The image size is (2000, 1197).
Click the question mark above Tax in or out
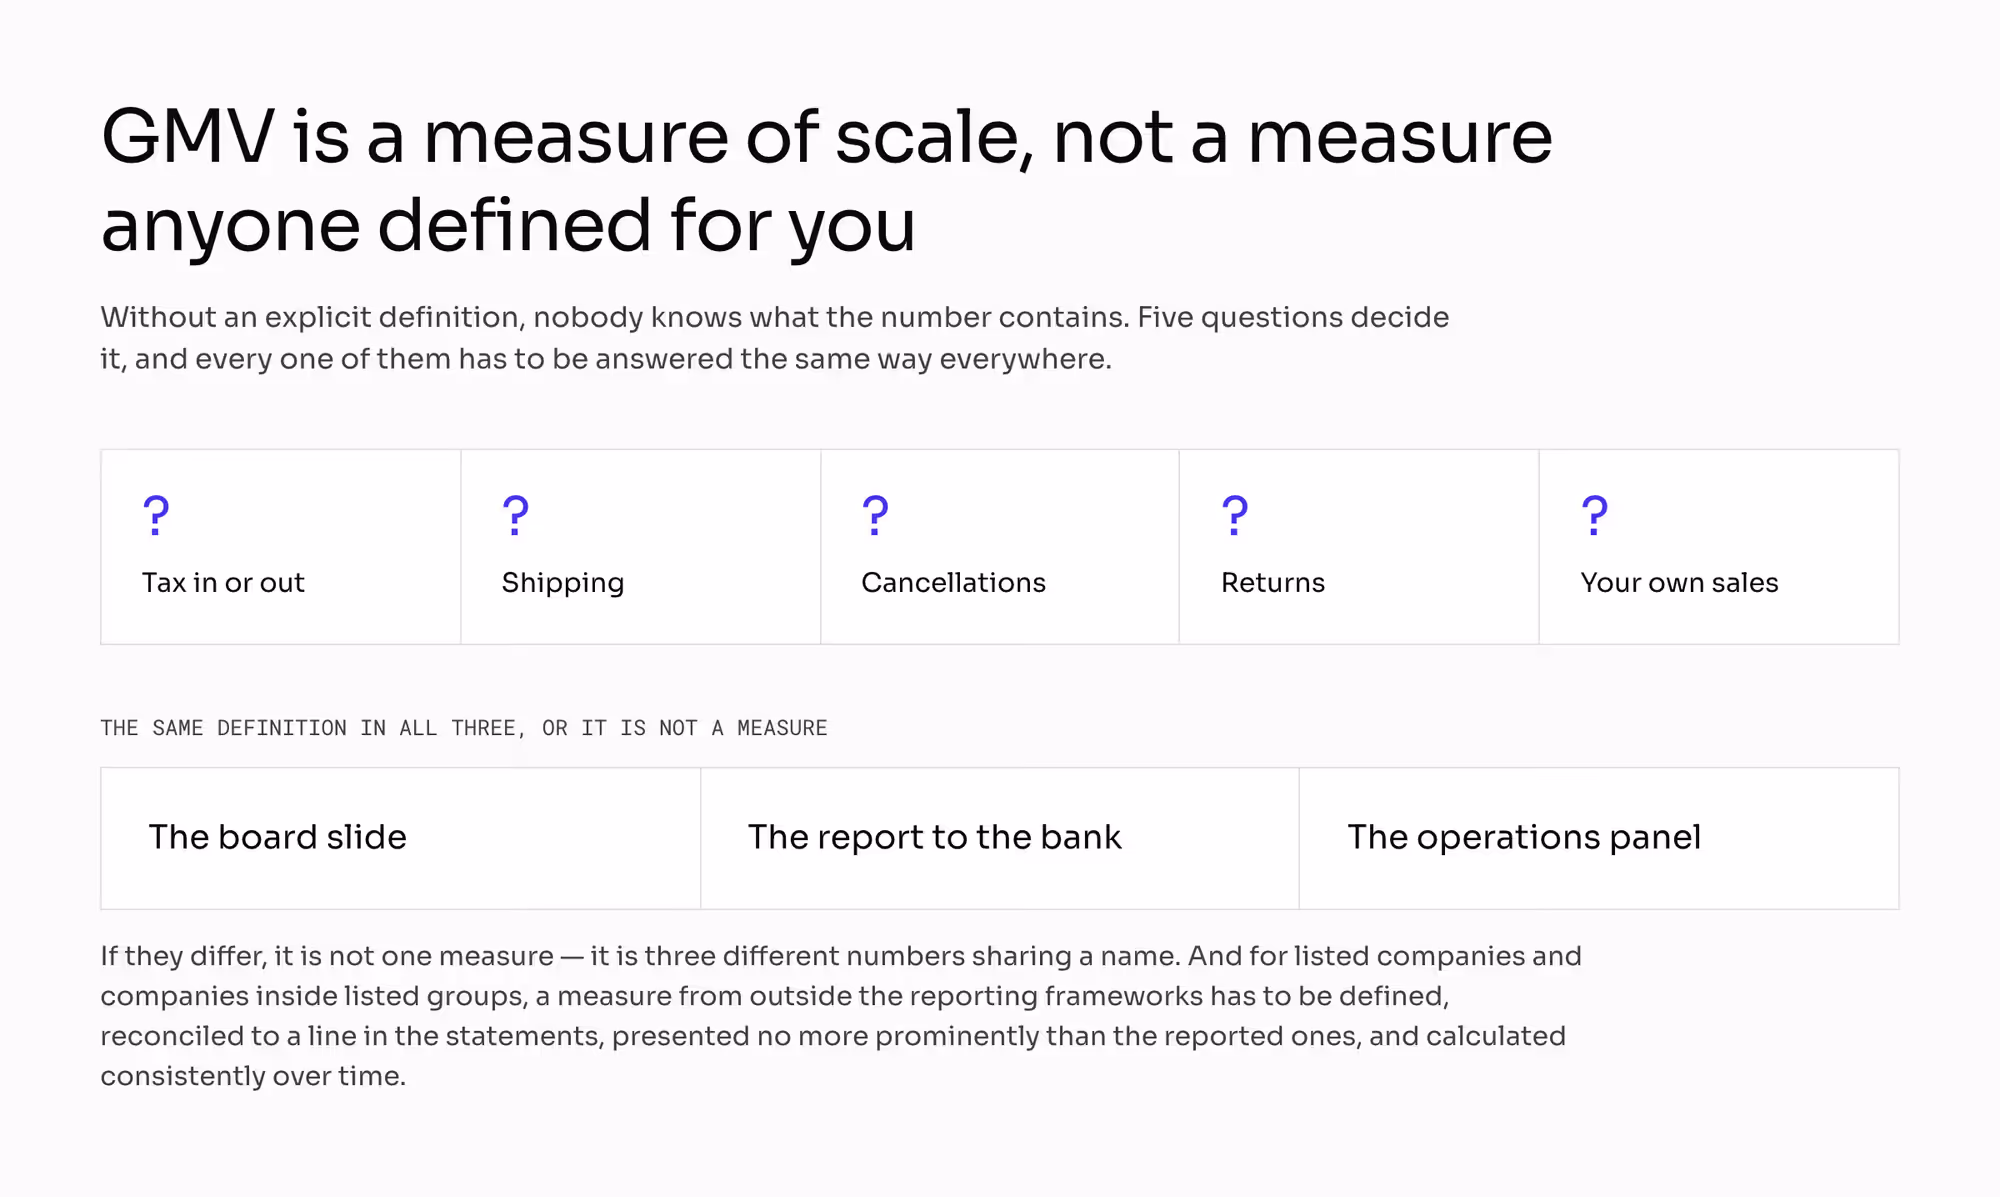[x=156, y=516]
